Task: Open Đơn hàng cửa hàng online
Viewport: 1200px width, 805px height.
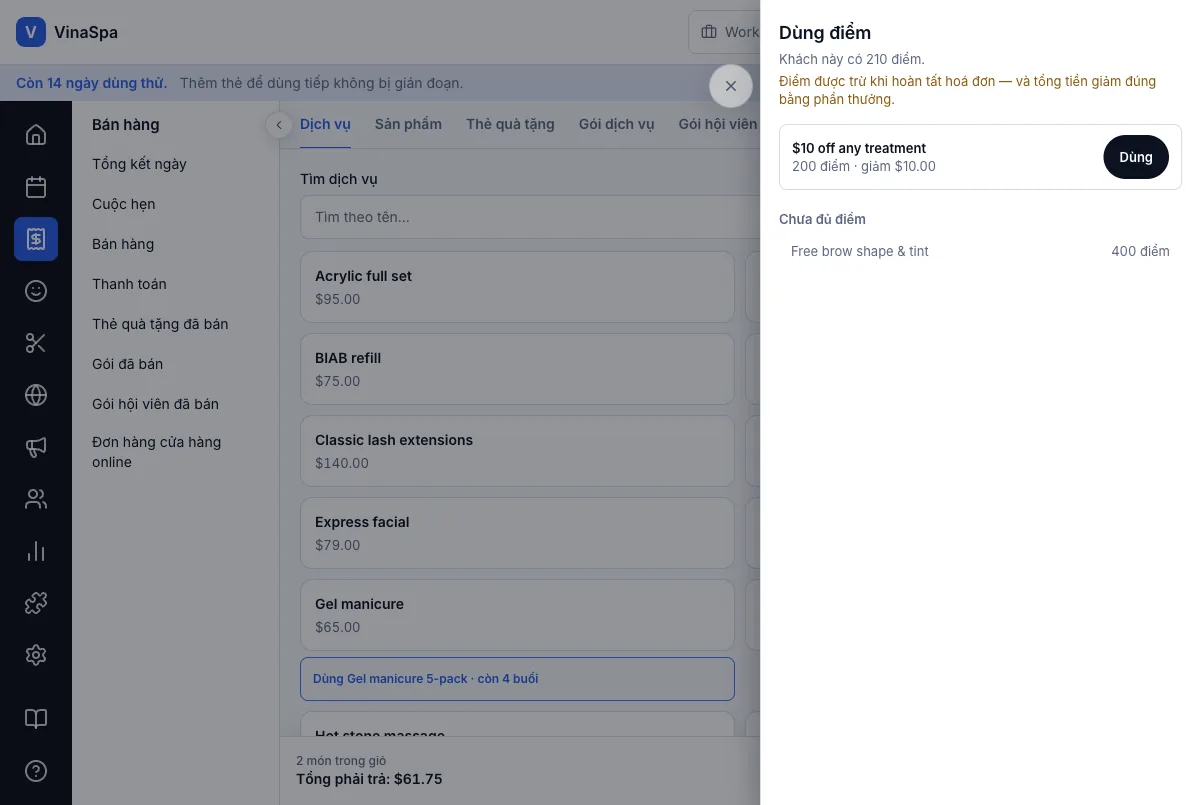Action: (157, 452)
